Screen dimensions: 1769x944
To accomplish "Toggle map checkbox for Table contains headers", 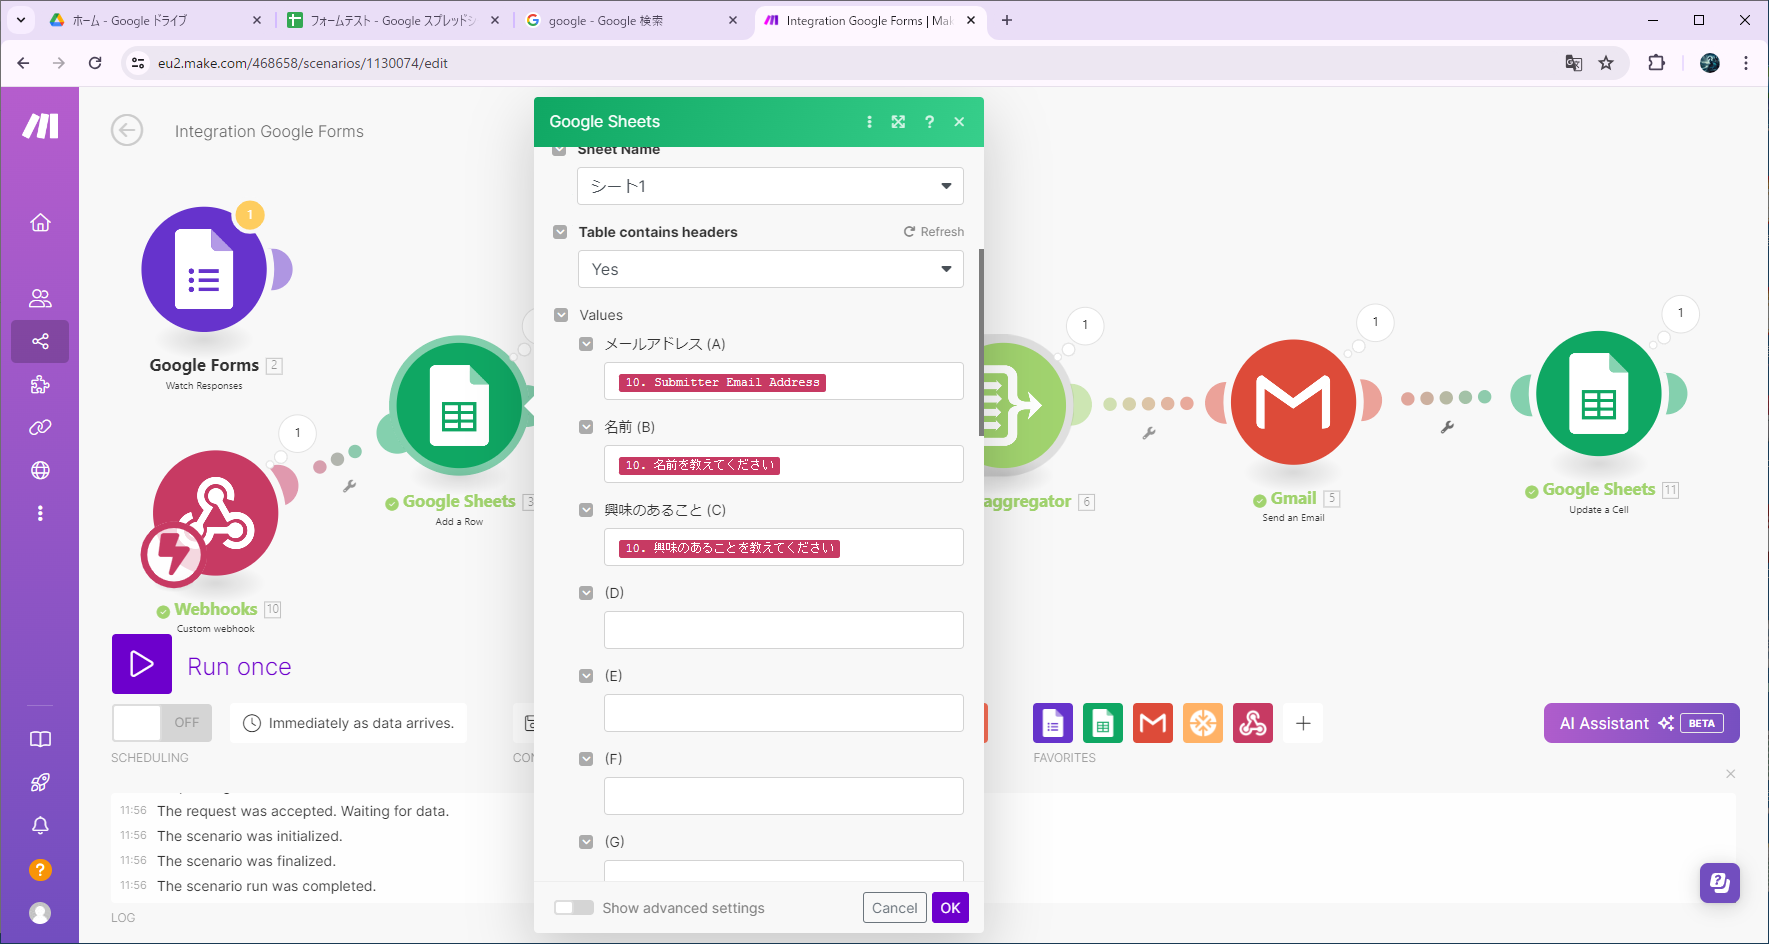I will pyautogui.click(x=560, y=232).
